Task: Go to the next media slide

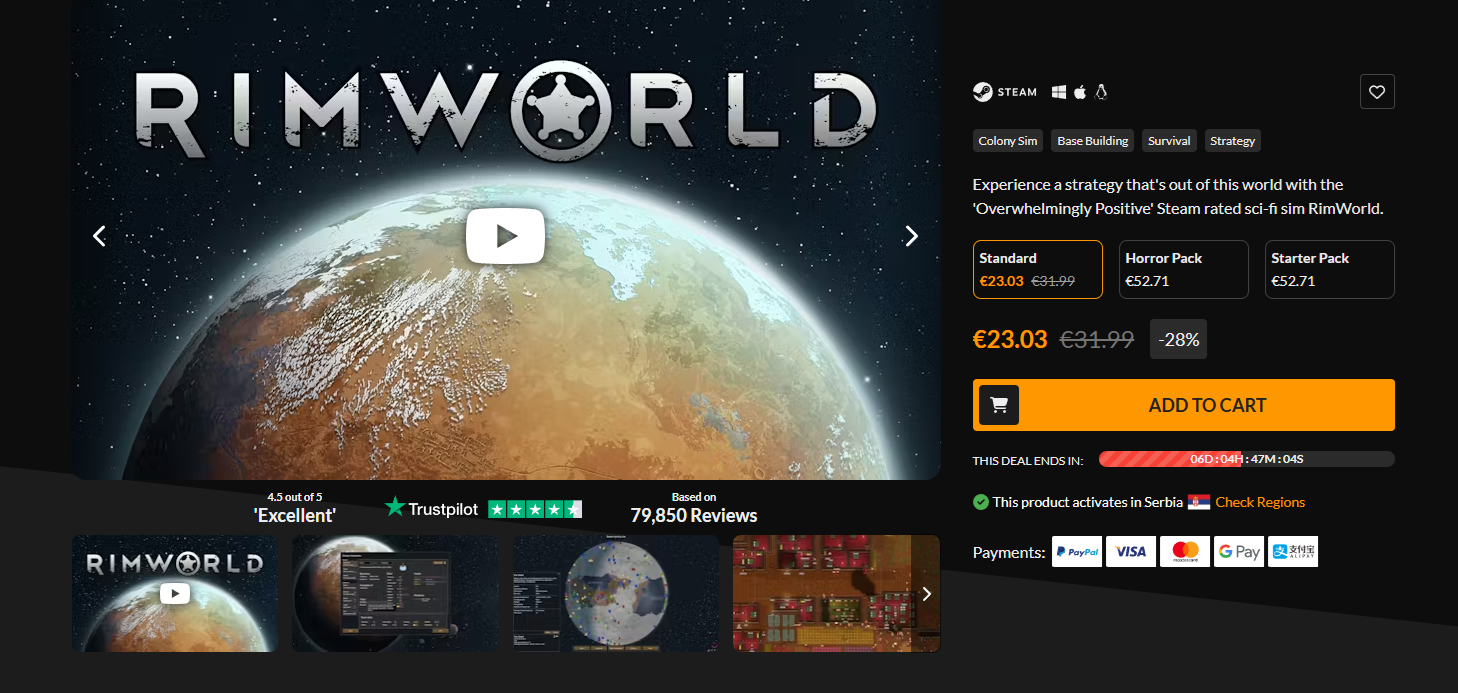Action: pyautogui.click(x=911, y=236)
